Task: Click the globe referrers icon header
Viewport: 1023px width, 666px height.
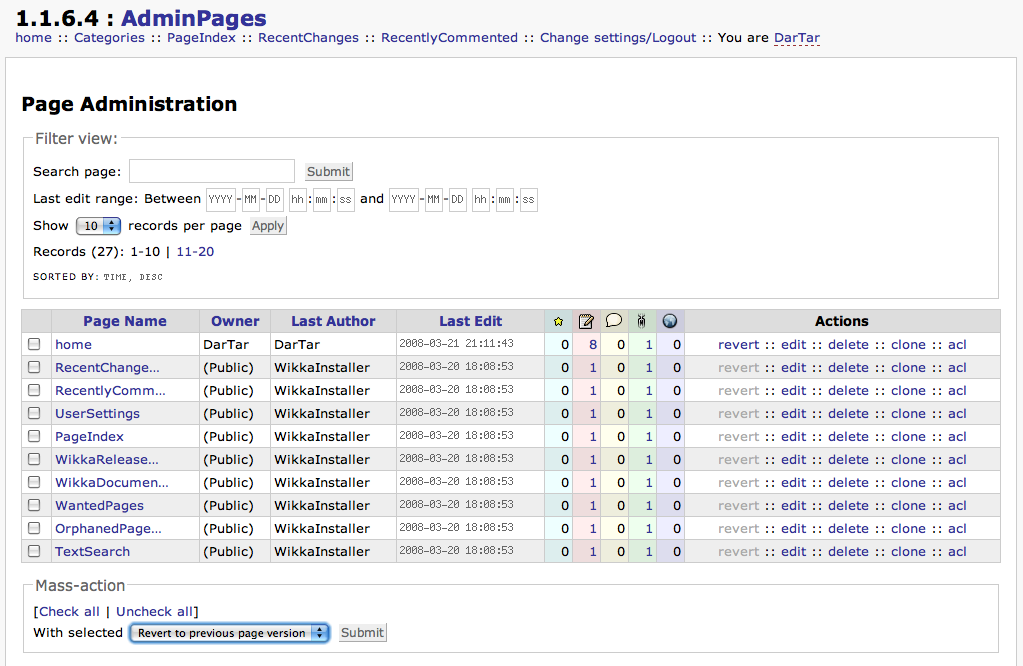Action: tap(670, 321)
